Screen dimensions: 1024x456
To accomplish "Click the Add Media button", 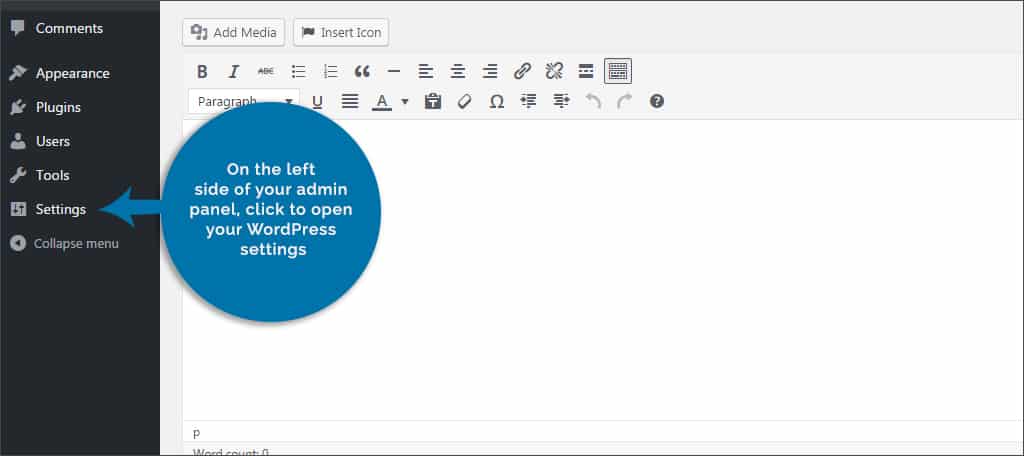I will [234, 33].
